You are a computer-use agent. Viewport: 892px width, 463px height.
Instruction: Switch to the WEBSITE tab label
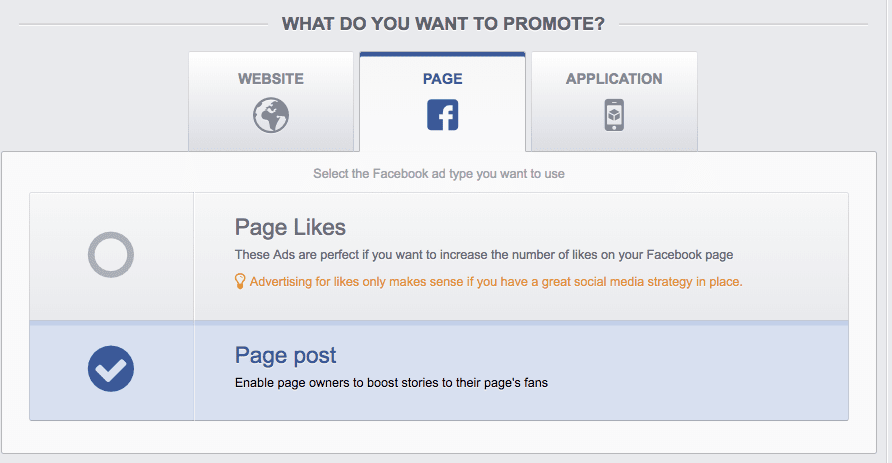[270, 79]
